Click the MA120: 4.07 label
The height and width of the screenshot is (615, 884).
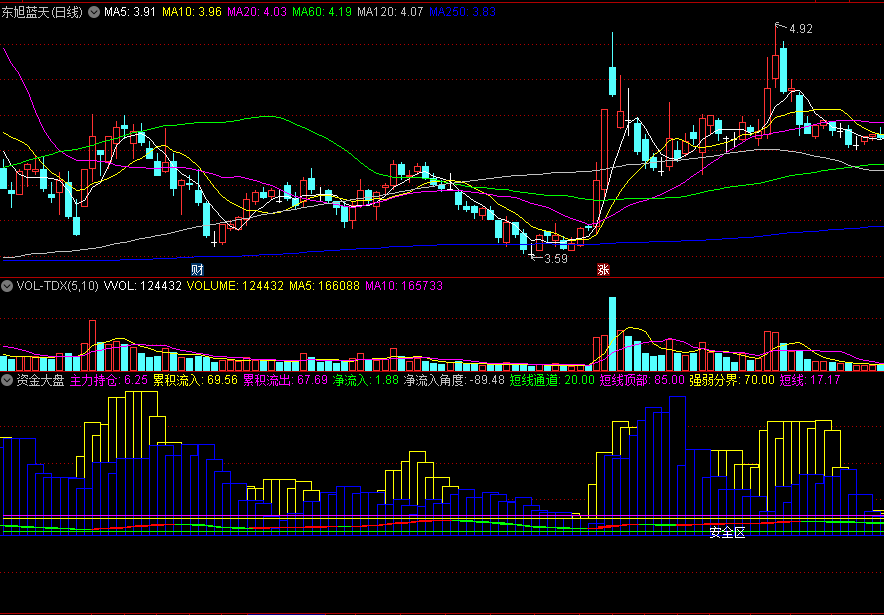click(x=390, y=12)
